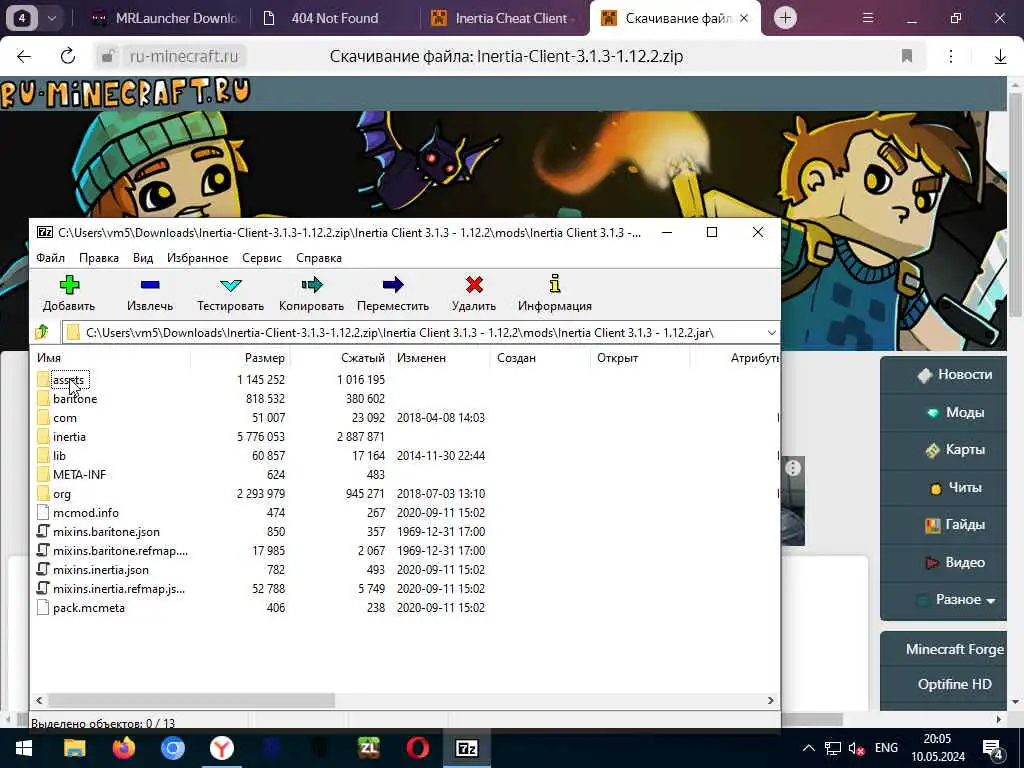The width and height of the screenshot is (1024, 768).
Task: Open the Избранное menu
Action: pyautogui.click(x=197, y=258)
